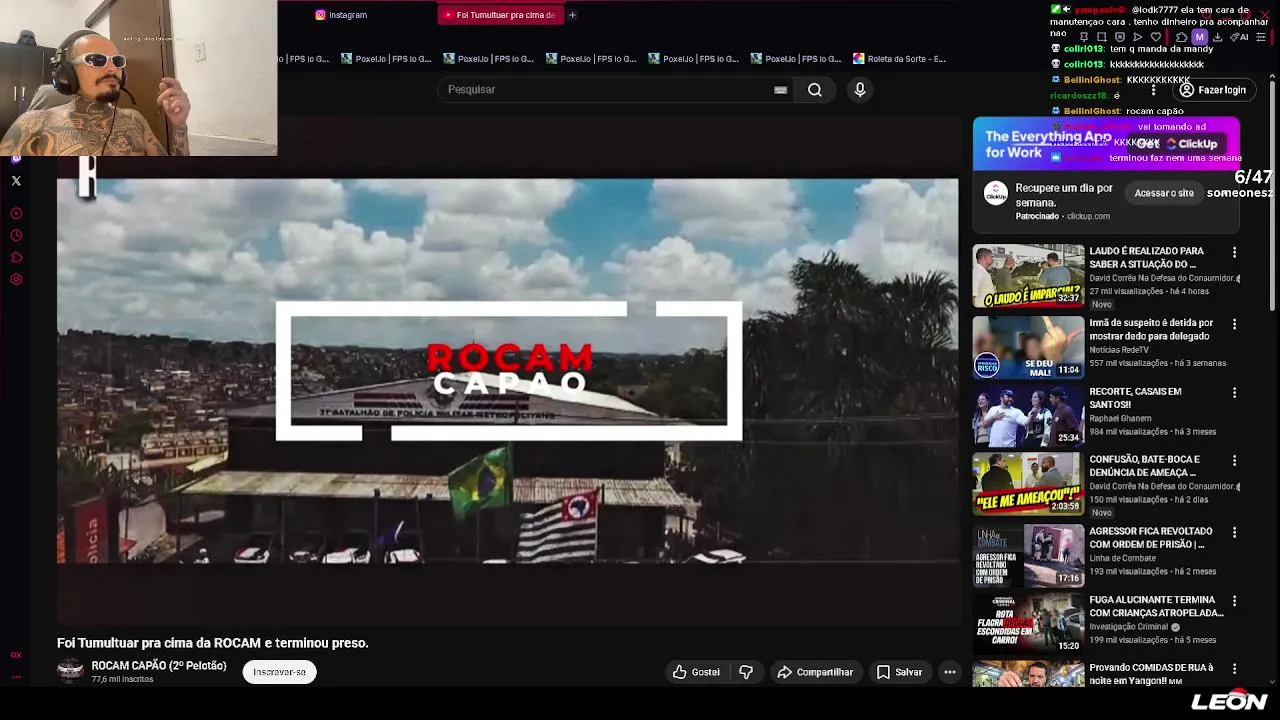Open LAUDO É REALIZADO video thumbnail
Viewport: 1280px width, 720px height.
point(1028,276)
